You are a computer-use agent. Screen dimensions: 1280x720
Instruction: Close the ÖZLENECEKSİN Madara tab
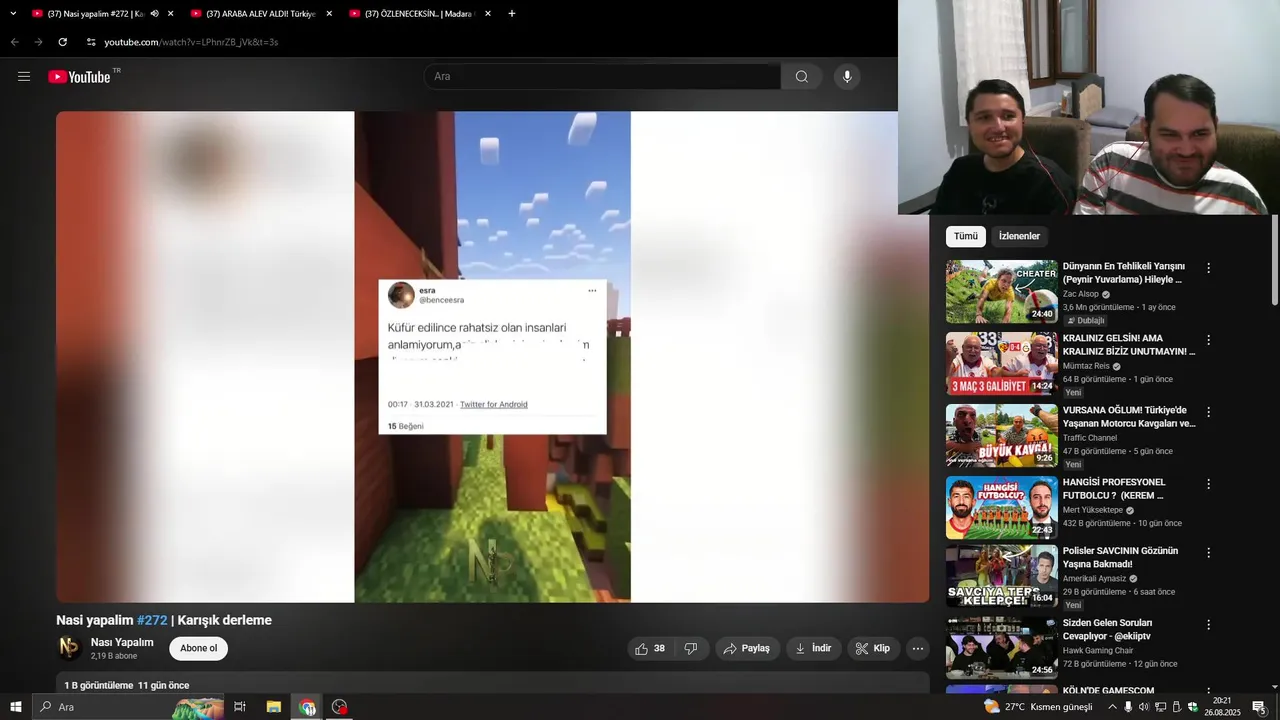point(488,14)
